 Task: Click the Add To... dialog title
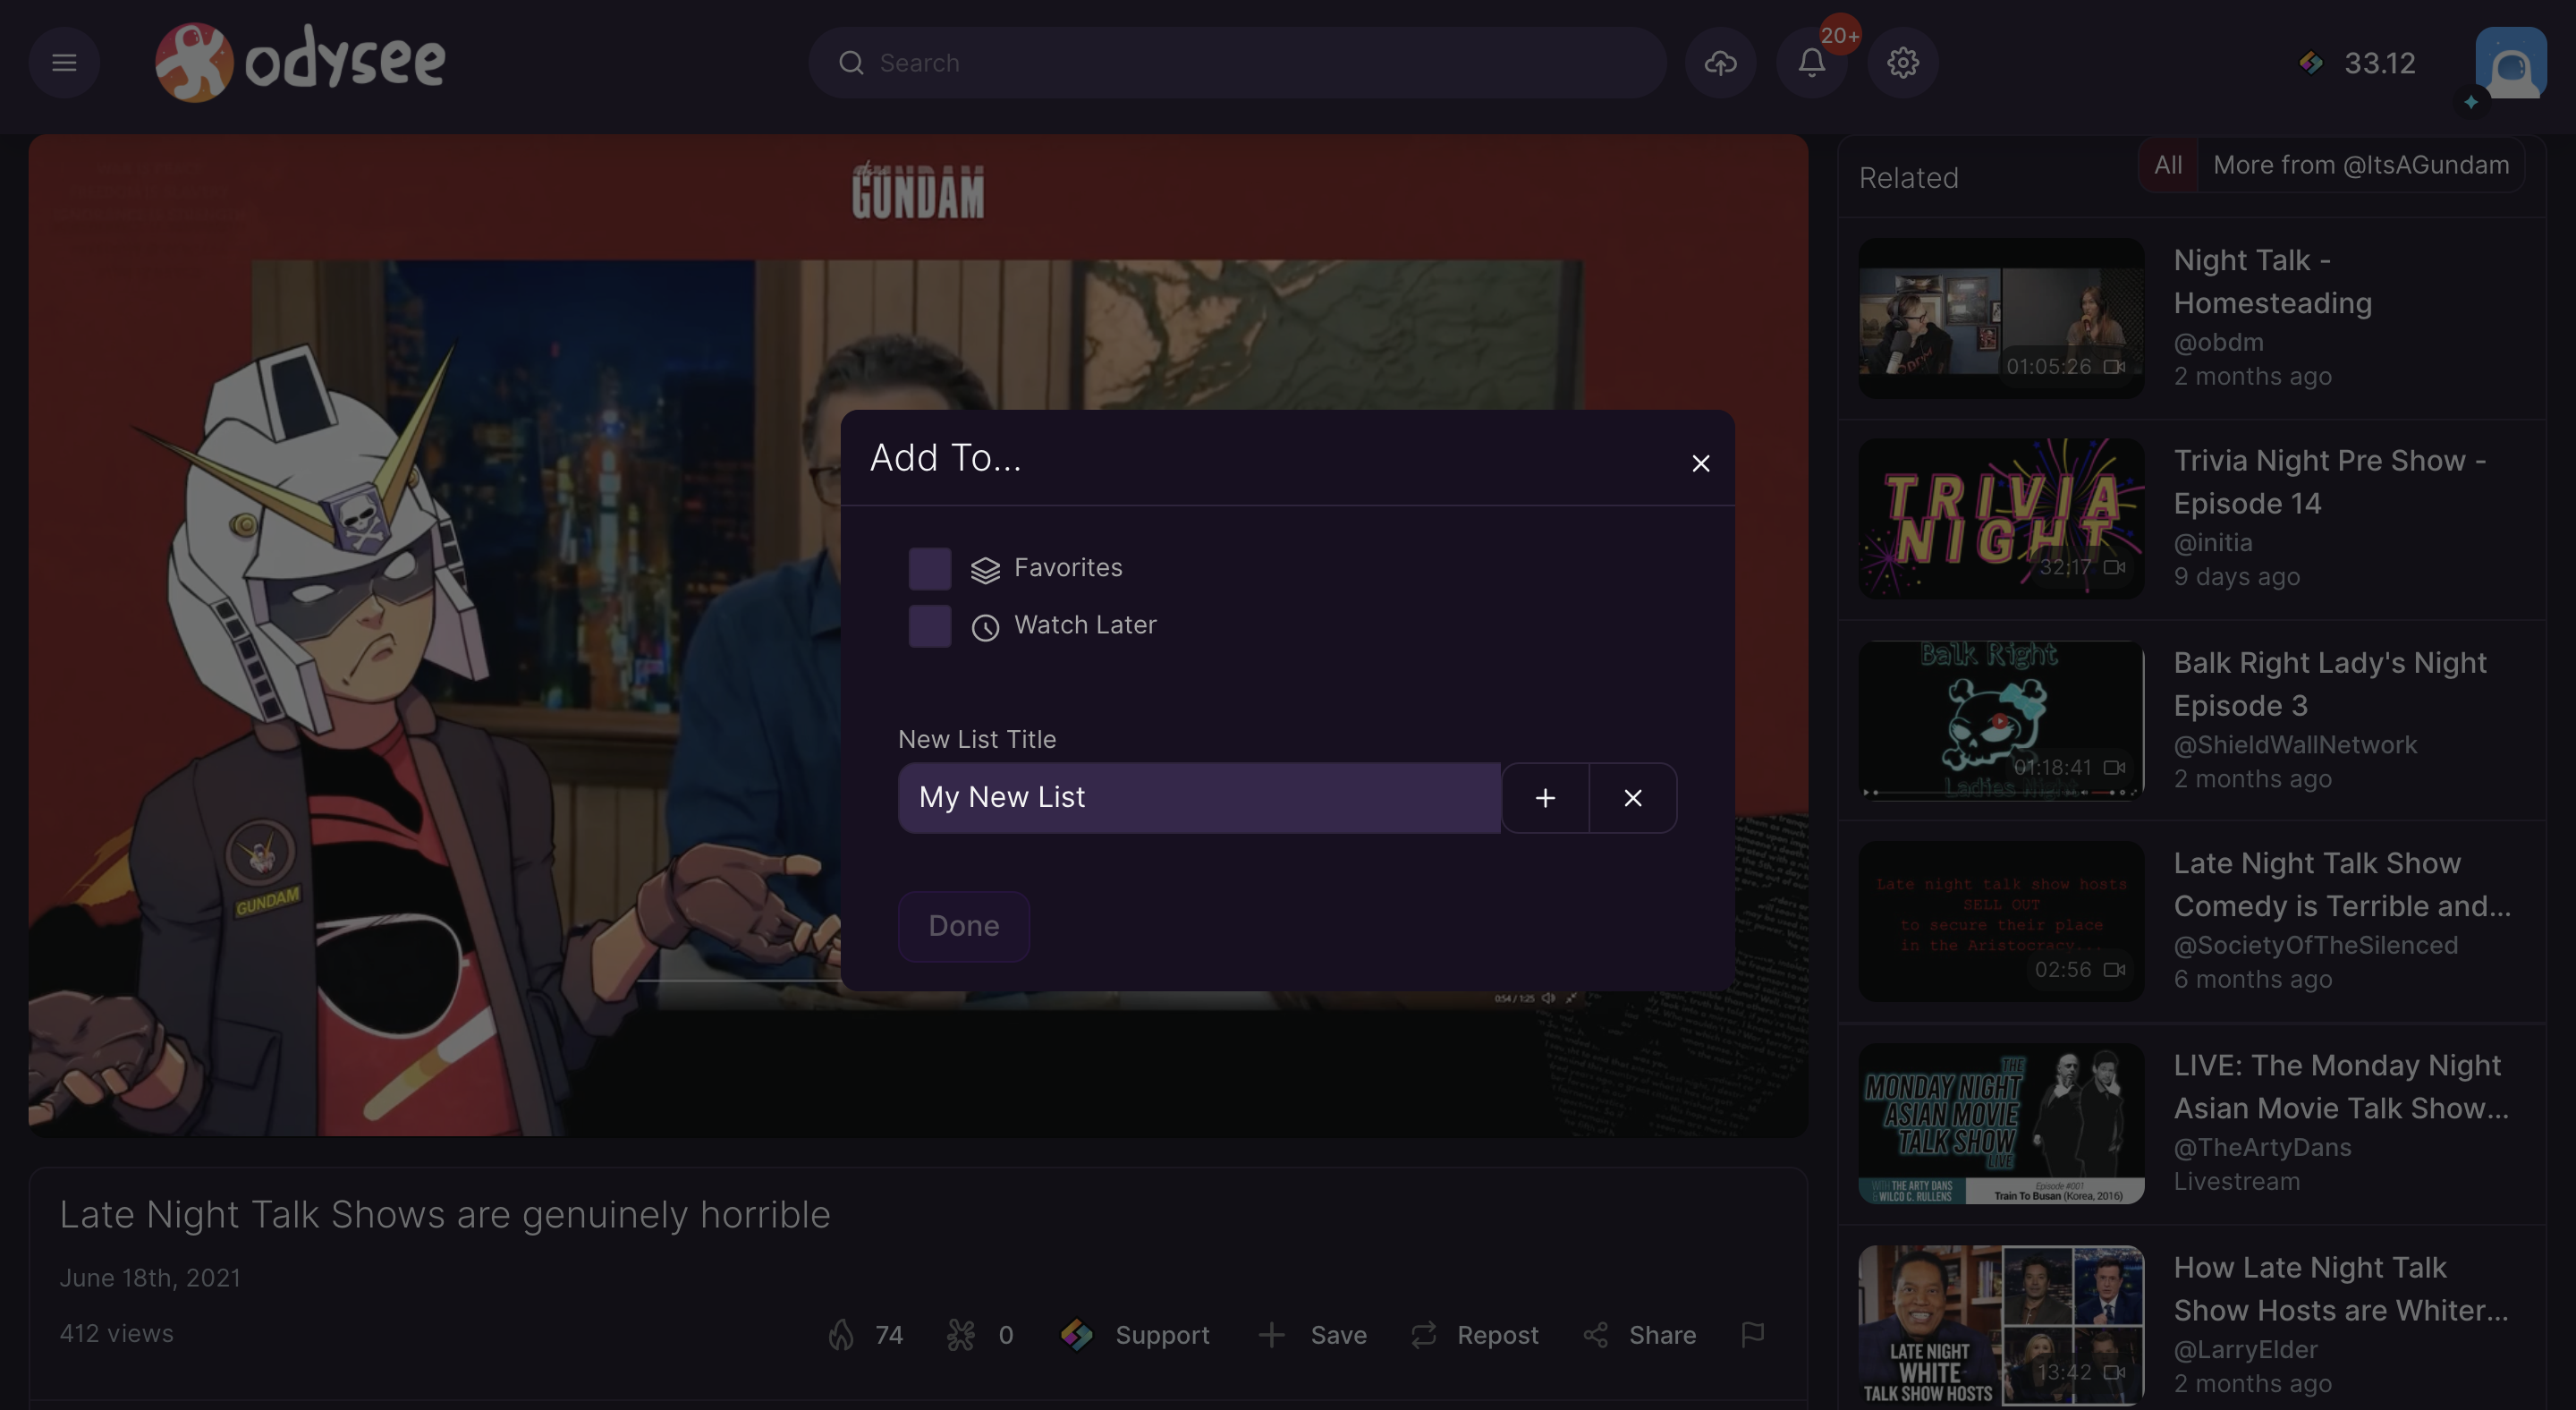pyautogui.click(x=945, y=457)
